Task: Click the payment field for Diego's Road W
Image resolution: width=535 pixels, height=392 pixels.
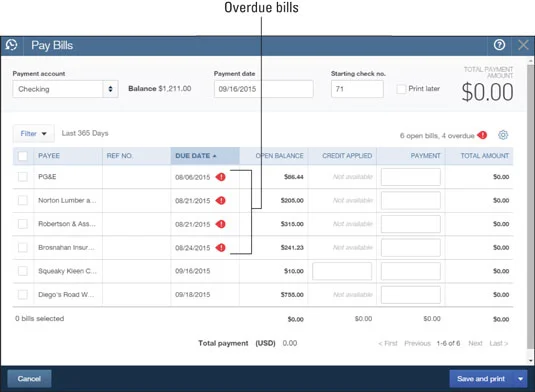Action: (411, 294)
